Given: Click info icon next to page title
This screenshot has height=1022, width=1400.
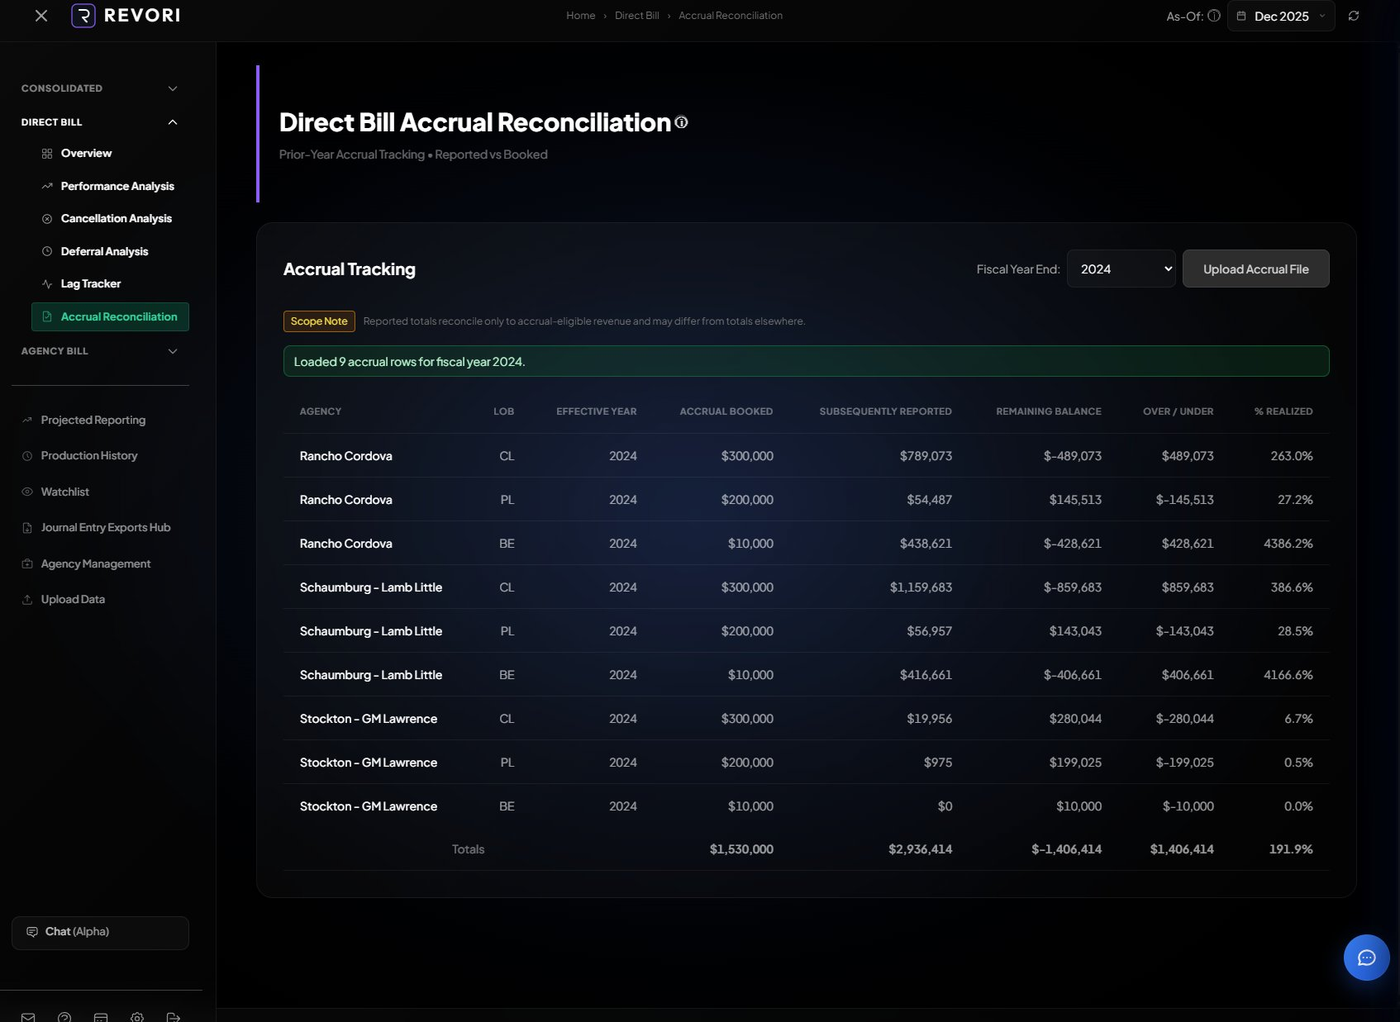Looking at the screenshot, I should (x=681, y=122).
